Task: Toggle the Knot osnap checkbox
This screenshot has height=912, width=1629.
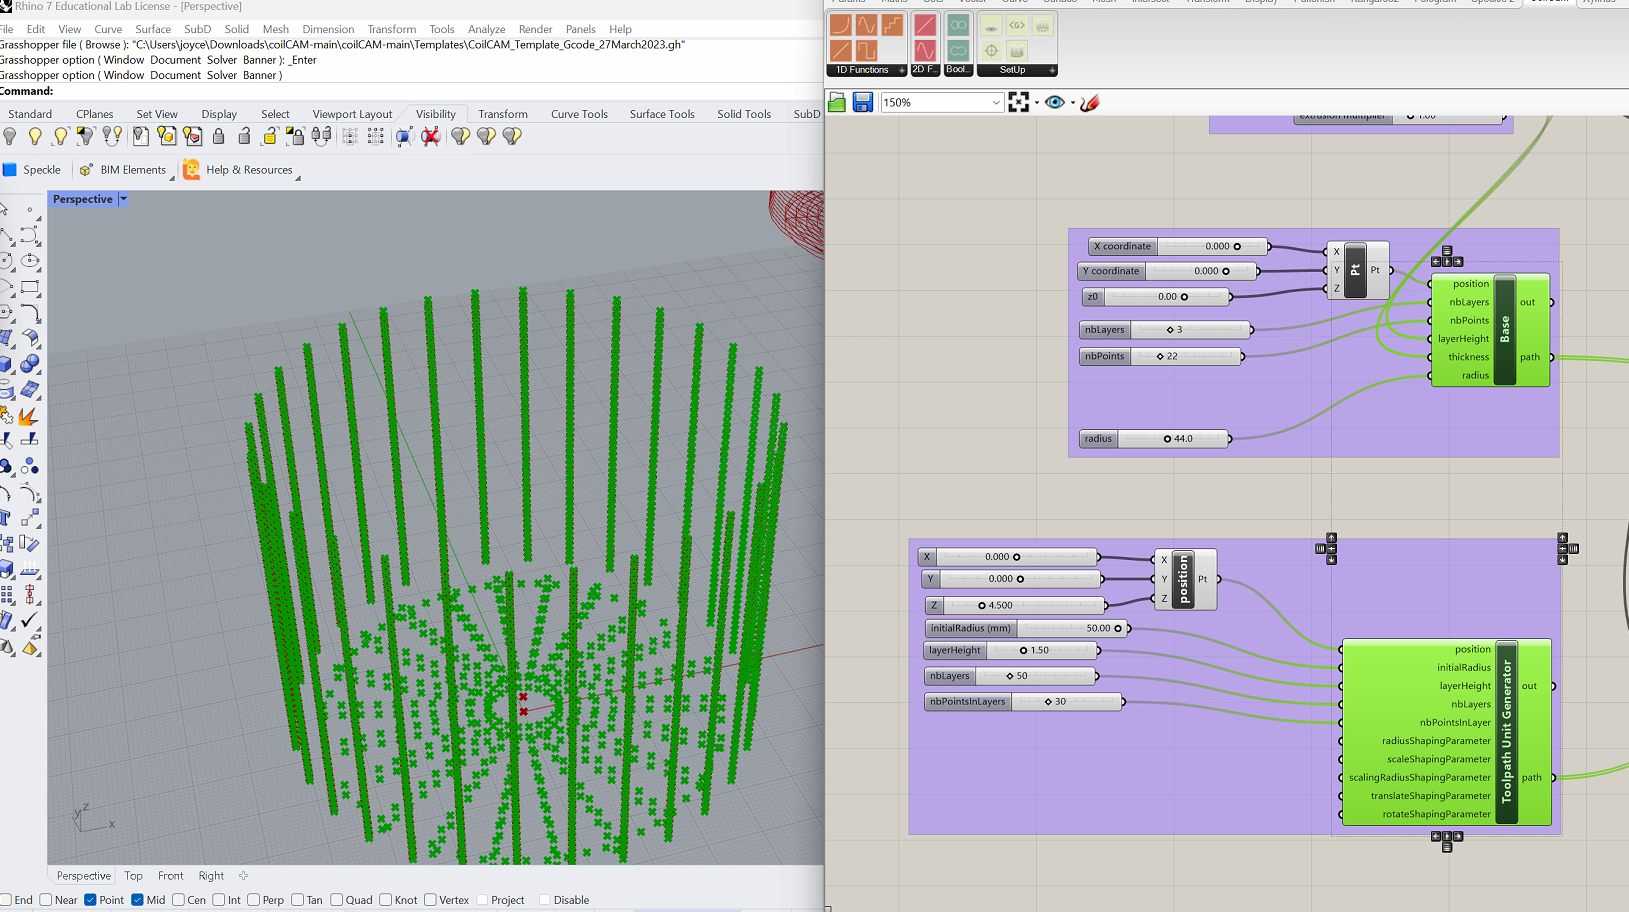Action: click(x=386, y=900)
